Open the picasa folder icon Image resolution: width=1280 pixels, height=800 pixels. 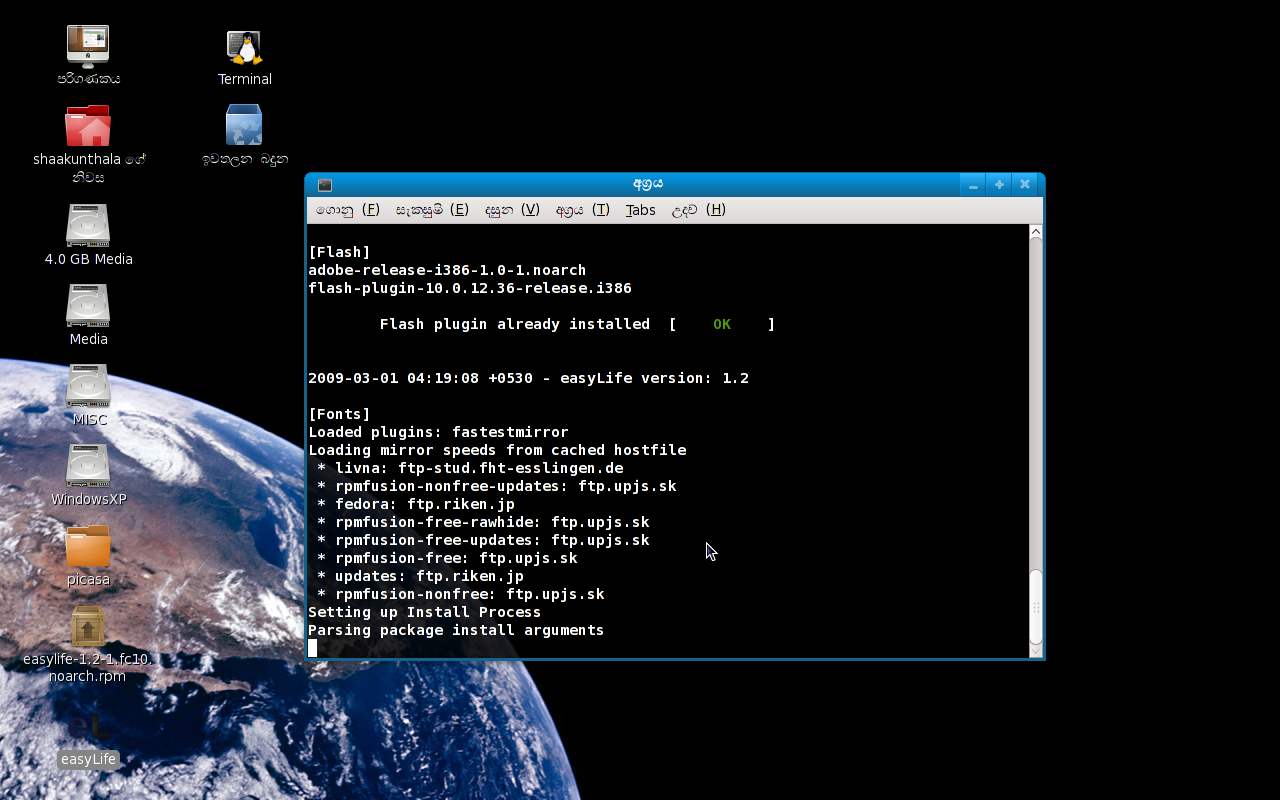pyautogui.click(x=88, y=546)
